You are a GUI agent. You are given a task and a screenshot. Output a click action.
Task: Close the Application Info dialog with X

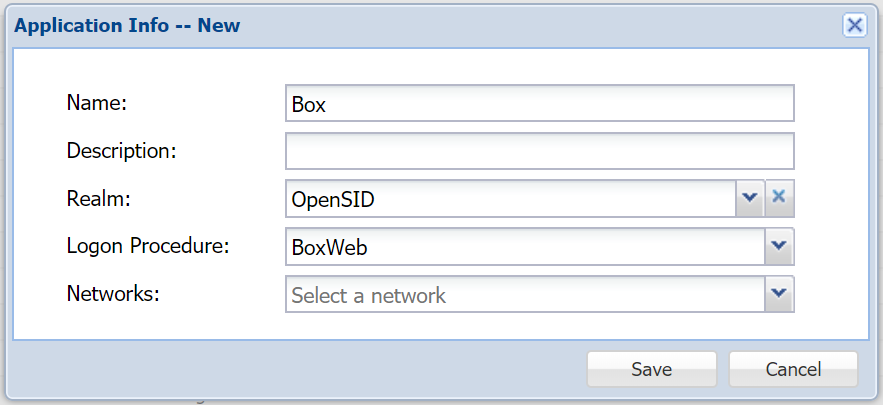[854, 26]
